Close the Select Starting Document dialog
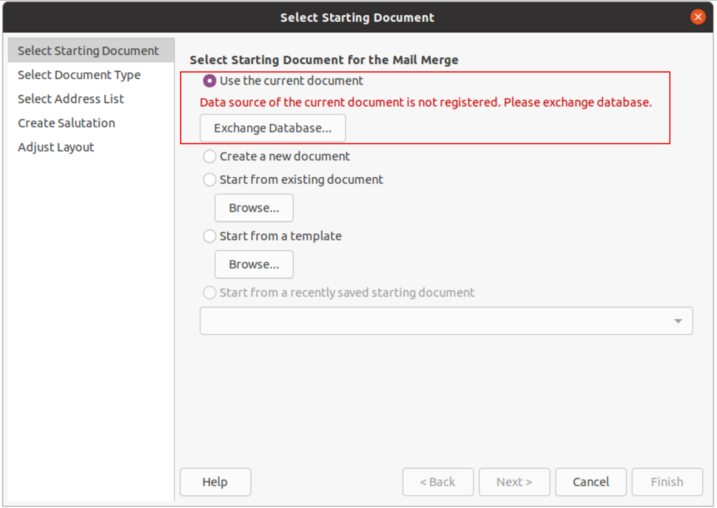The width and height of the screenshot is (717, 508). [697, 17]
